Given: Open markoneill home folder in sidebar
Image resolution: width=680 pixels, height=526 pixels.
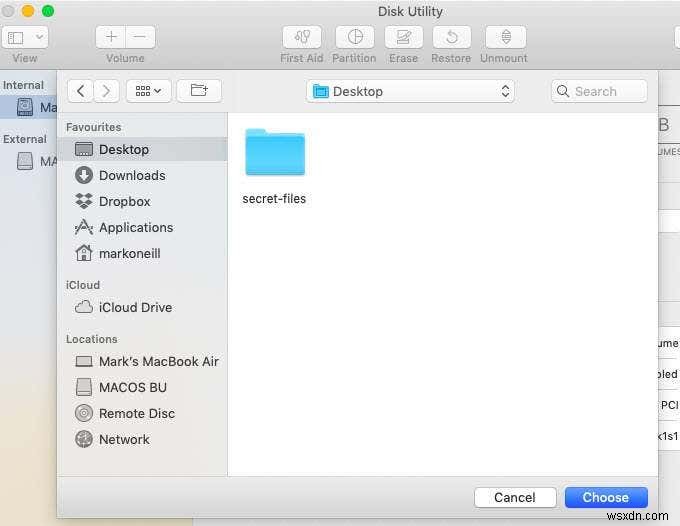Looking at the screenshot, I should click(142, 254).
